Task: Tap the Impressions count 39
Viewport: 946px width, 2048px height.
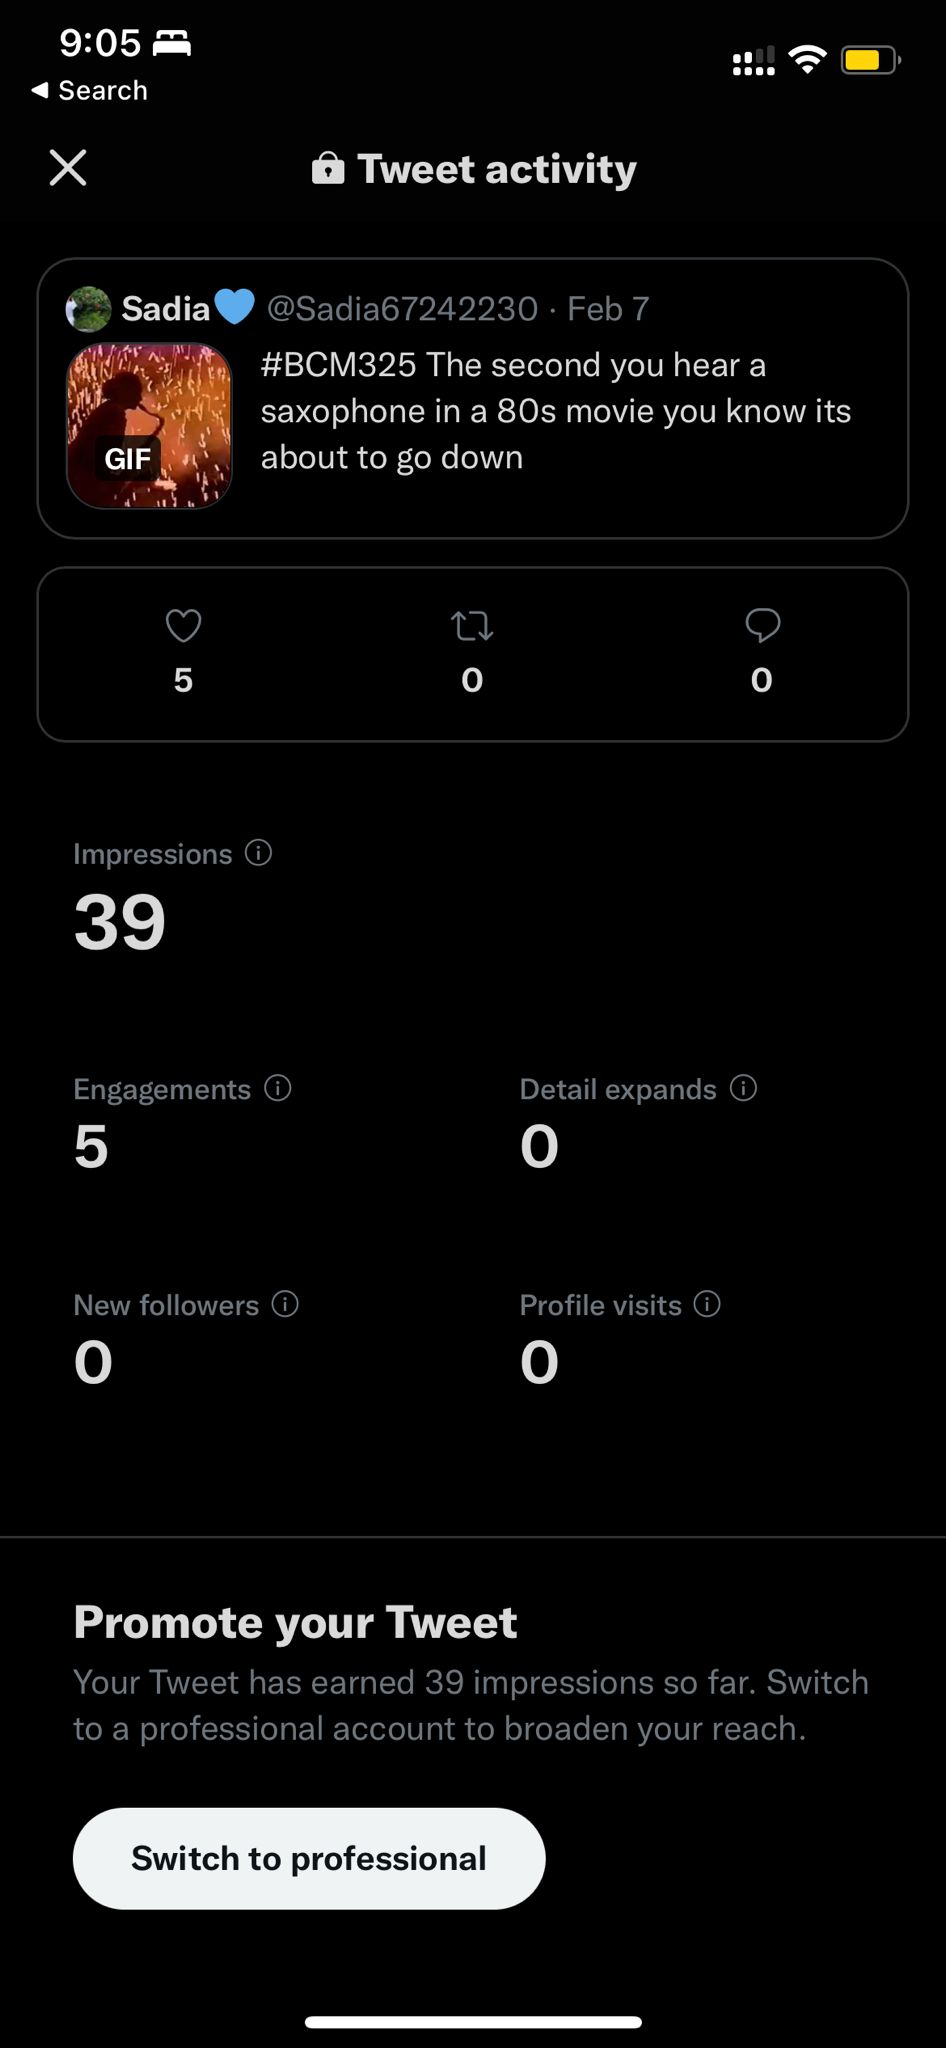Action: 120,921
